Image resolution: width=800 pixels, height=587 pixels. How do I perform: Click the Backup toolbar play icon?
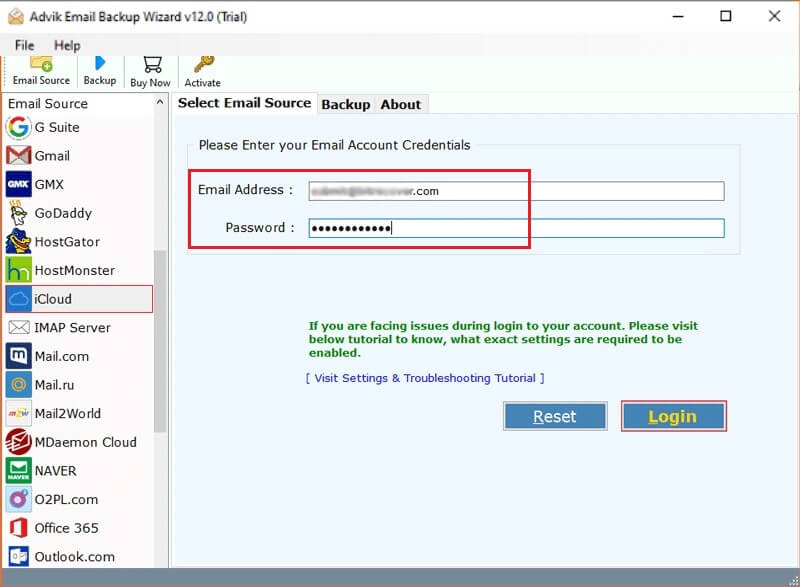click(100, 63)
